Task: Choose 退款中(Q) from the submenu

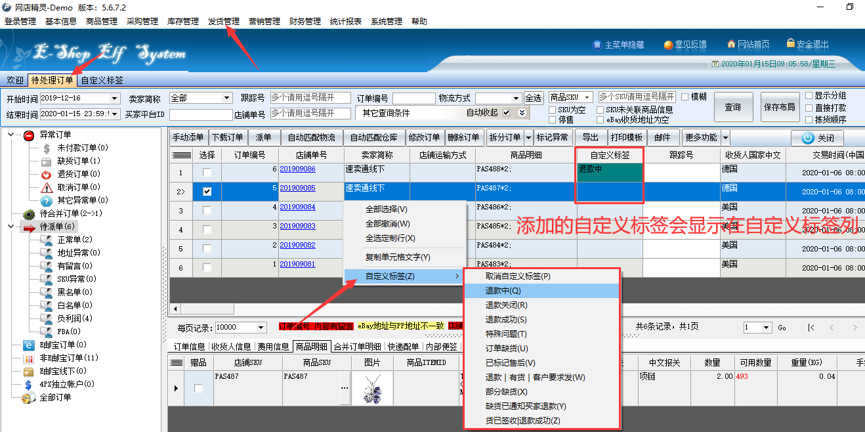Action: (x=542, y=290)
